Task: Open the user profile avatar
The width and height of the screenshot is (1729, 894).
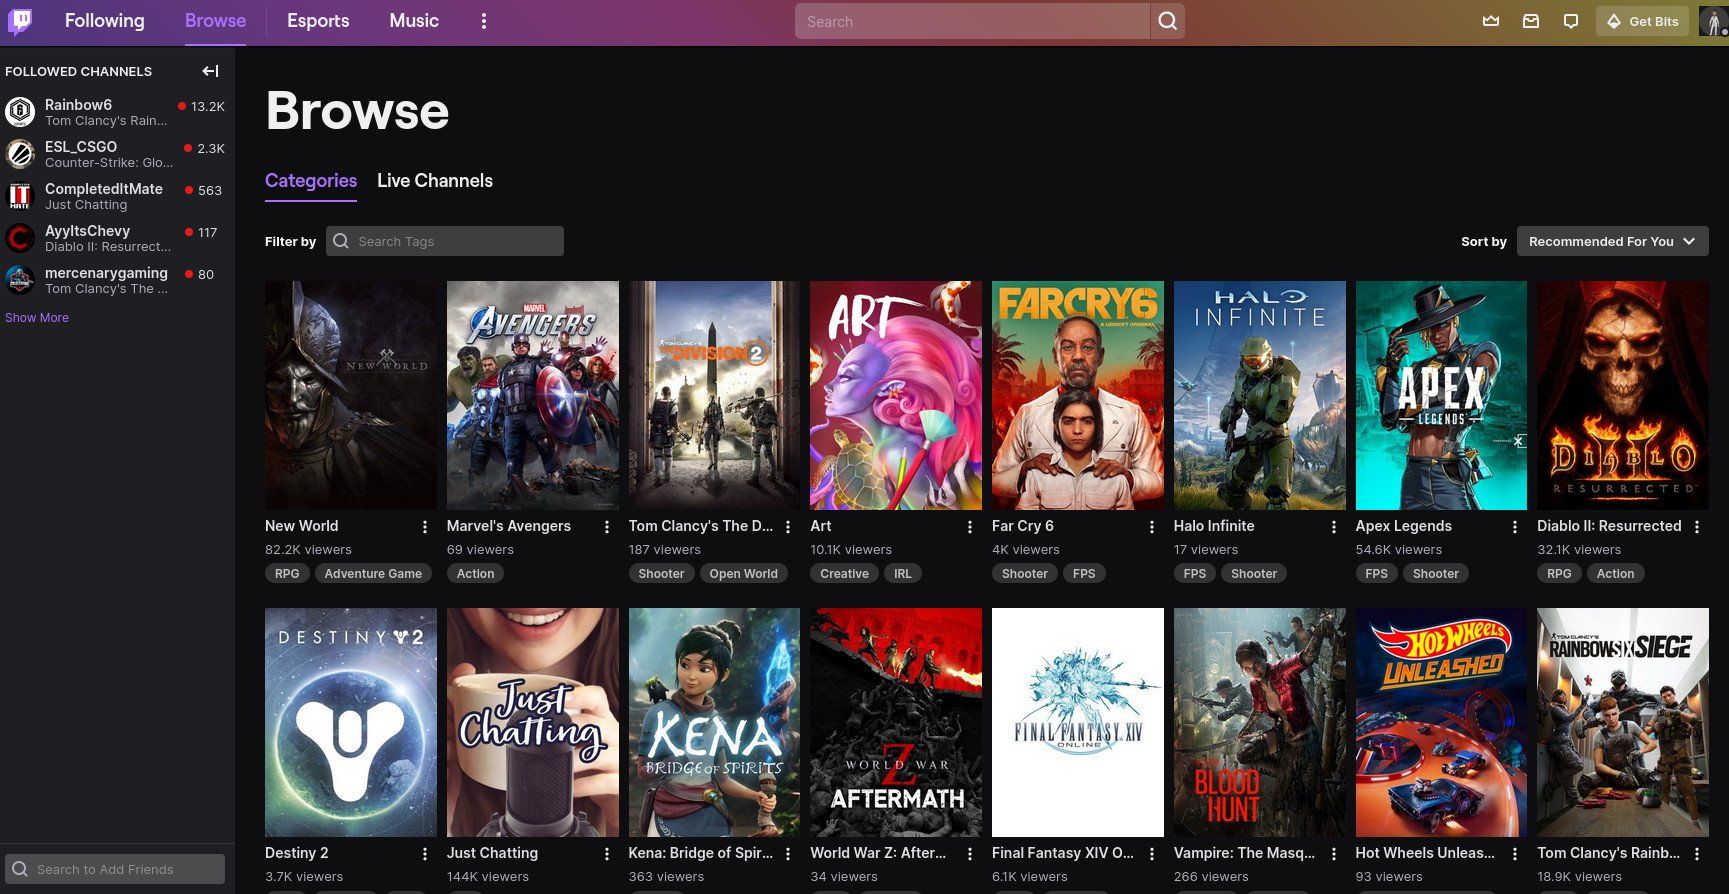Action: click(1712, 21)
